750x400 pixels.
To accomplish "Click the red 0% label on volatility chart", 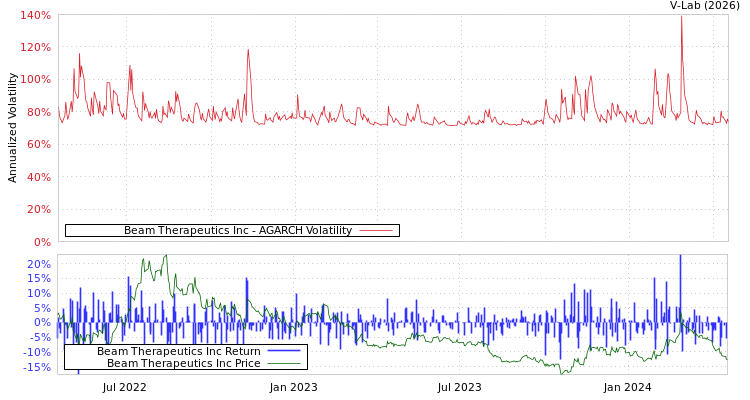I will tap(42, 242).
